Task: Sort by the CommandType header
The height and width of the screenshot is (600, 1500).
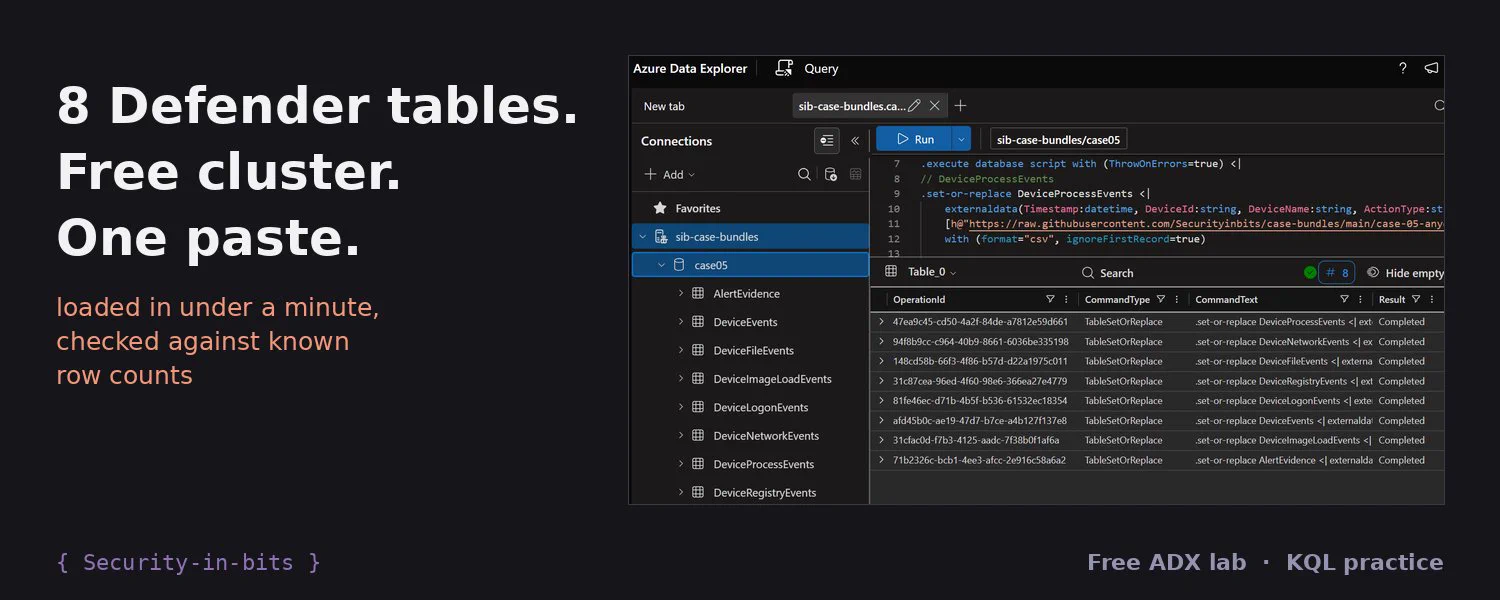Action: (x=1117, y=299)
